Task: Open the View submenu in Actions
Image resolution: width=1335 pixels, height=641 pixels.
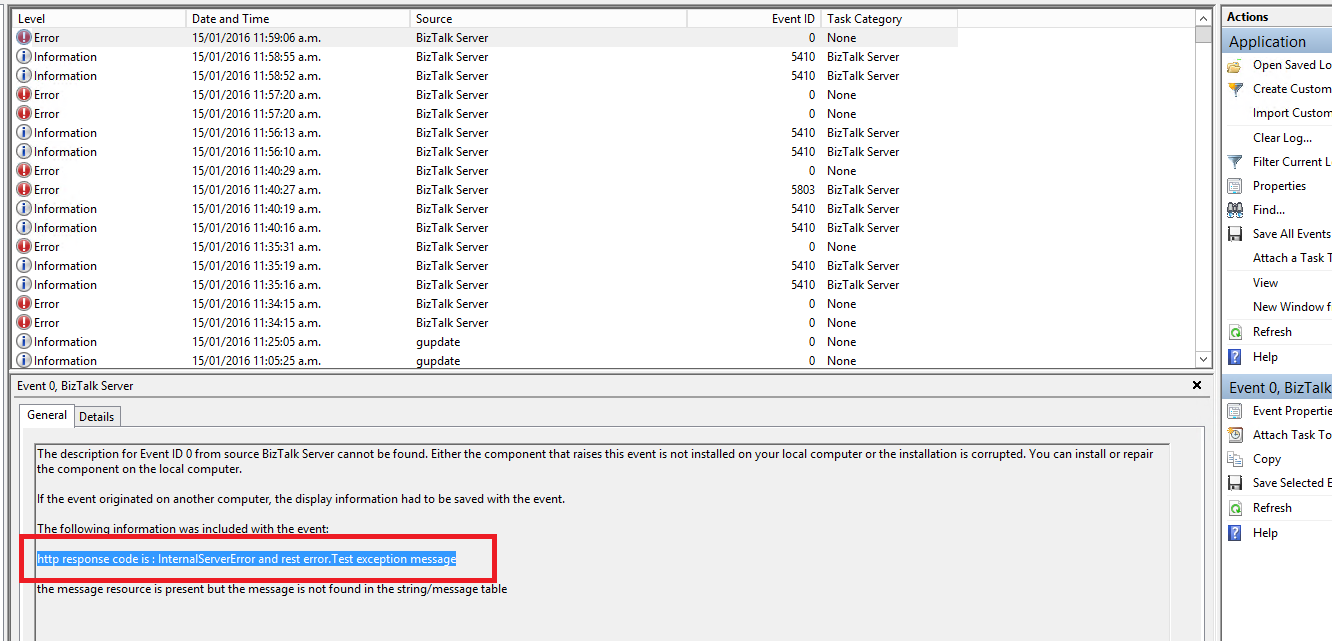Action: (x=1265, y=283)
